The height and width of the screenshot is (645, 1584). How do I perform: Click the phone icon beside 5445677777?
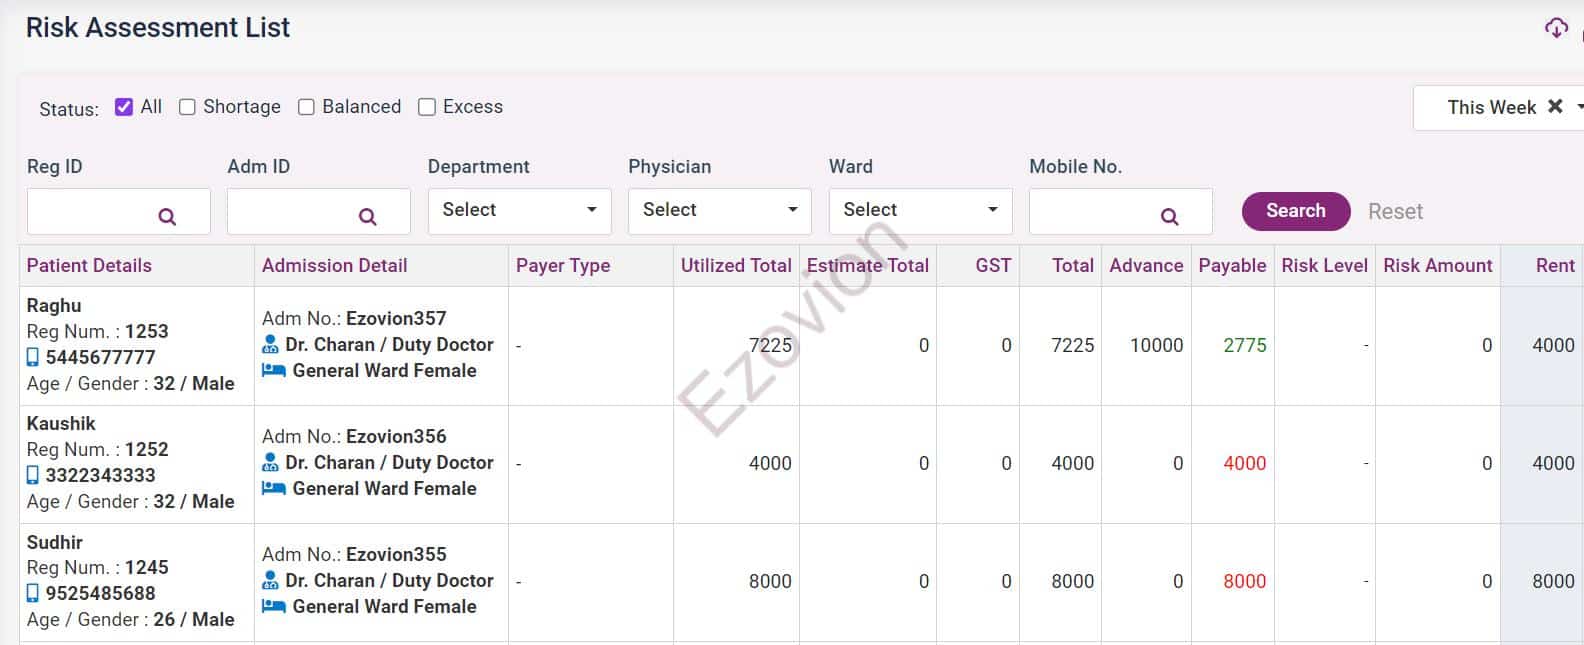pos(33,357)
